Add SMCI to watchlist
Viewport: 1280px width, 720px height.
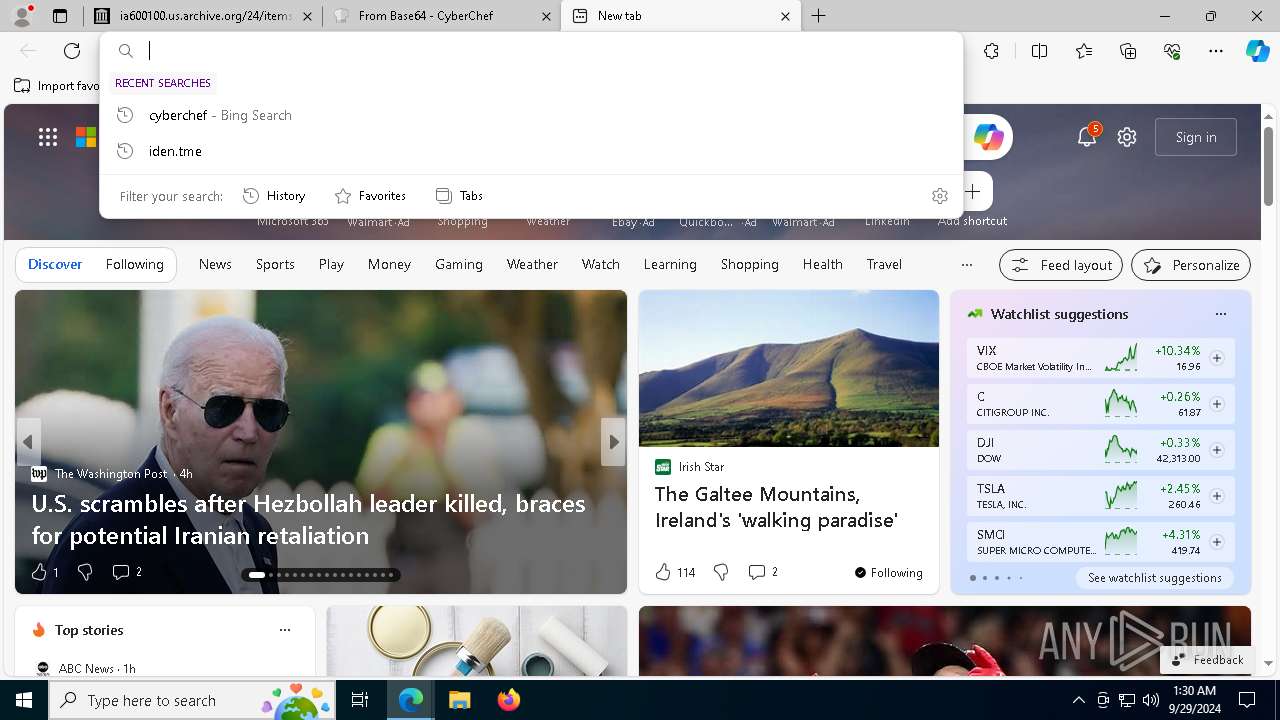click(1217, 542)
